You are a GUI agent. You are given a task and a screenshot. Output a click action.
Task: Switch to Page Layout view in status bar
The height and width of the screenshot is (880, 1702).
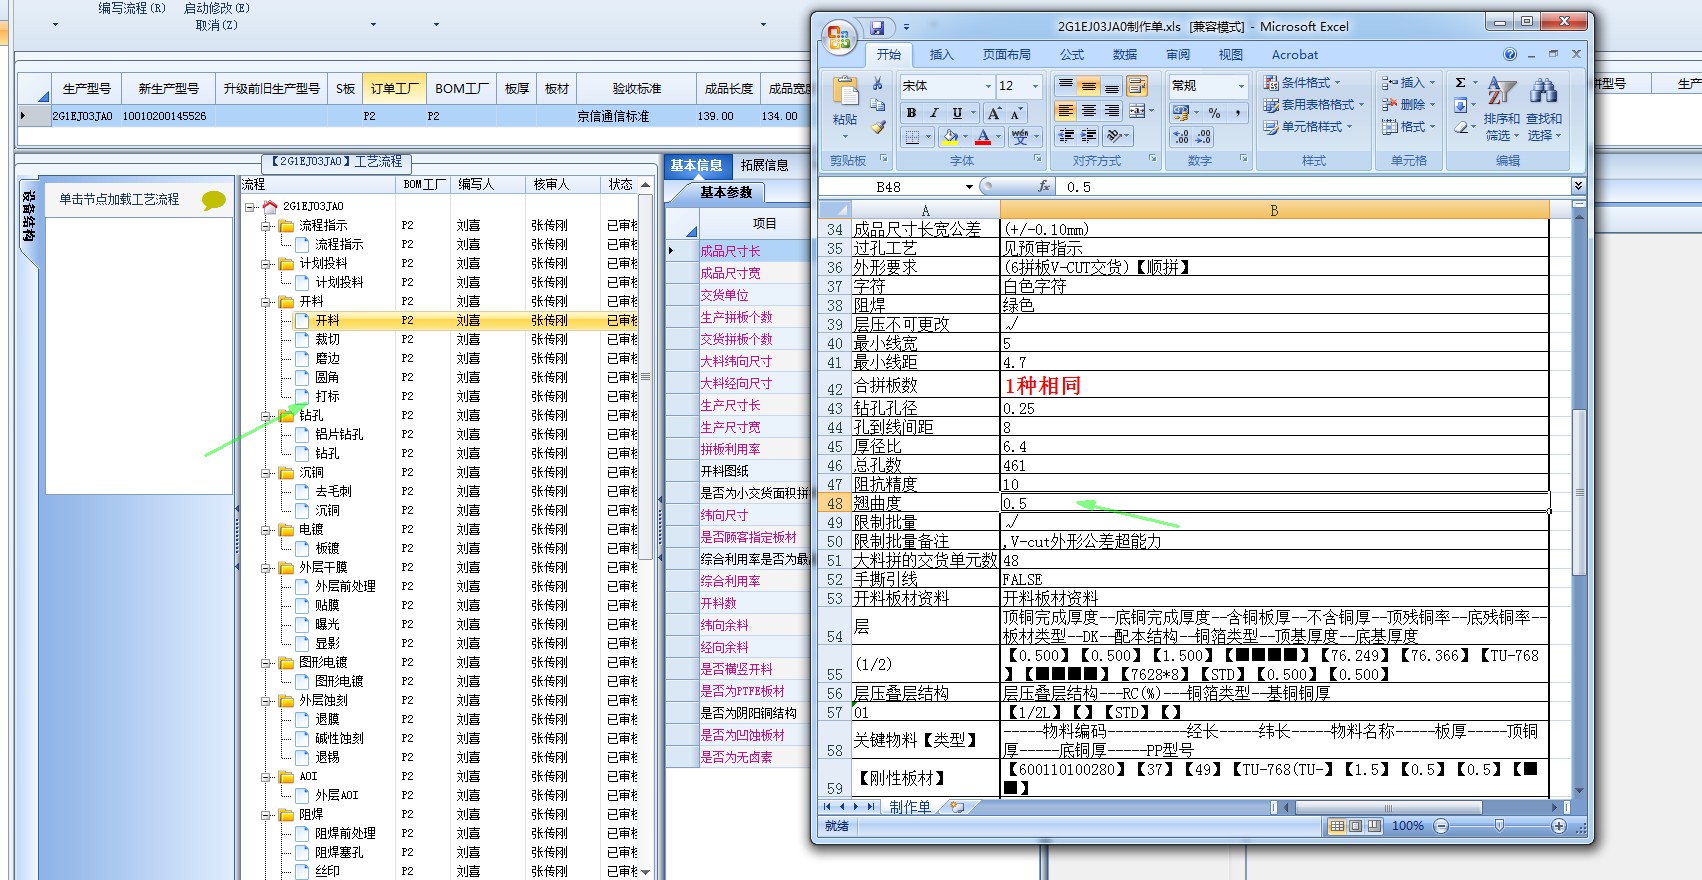coord(1355,826)
